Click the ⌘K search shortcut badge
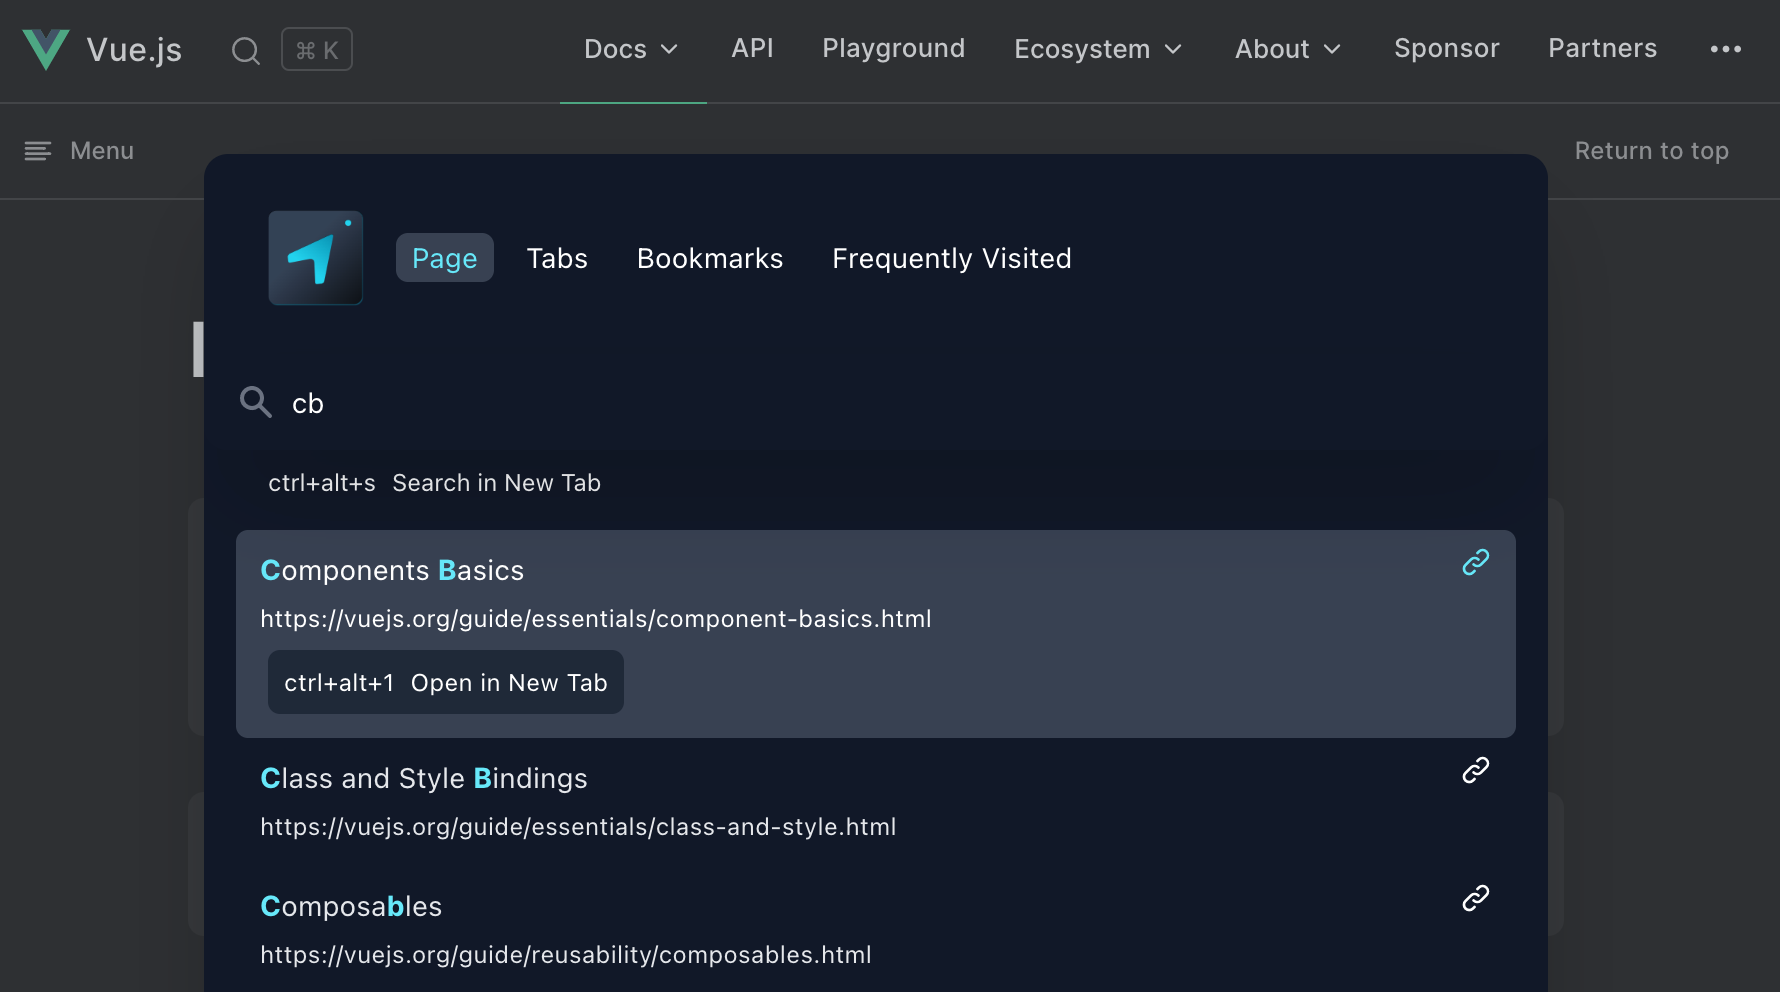Image resolution: width=1780 pixels, height=992 pixels. point(317,49)
